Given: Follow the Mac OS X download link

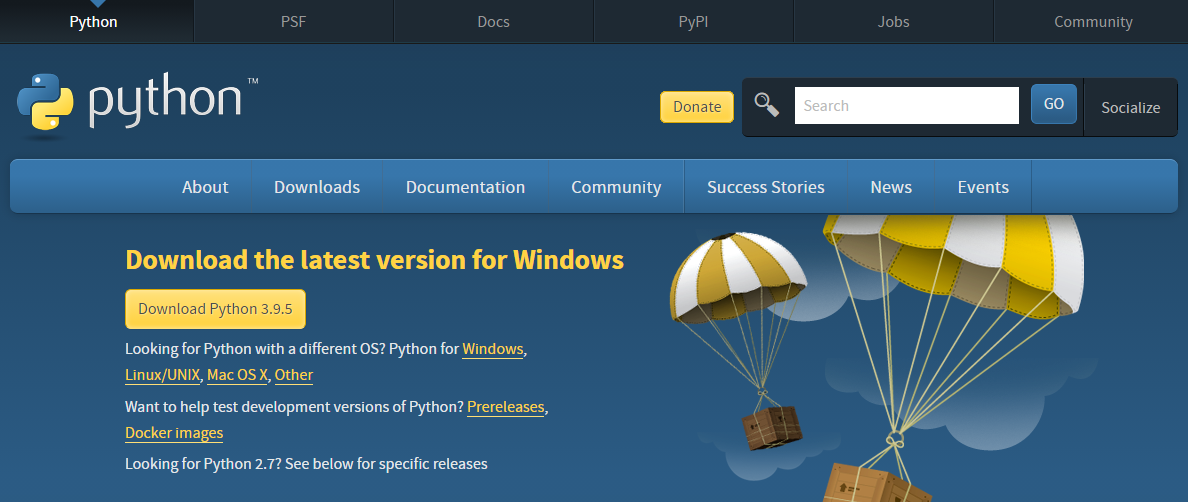Looking at the screenshot, I should (x=237, y=375).
